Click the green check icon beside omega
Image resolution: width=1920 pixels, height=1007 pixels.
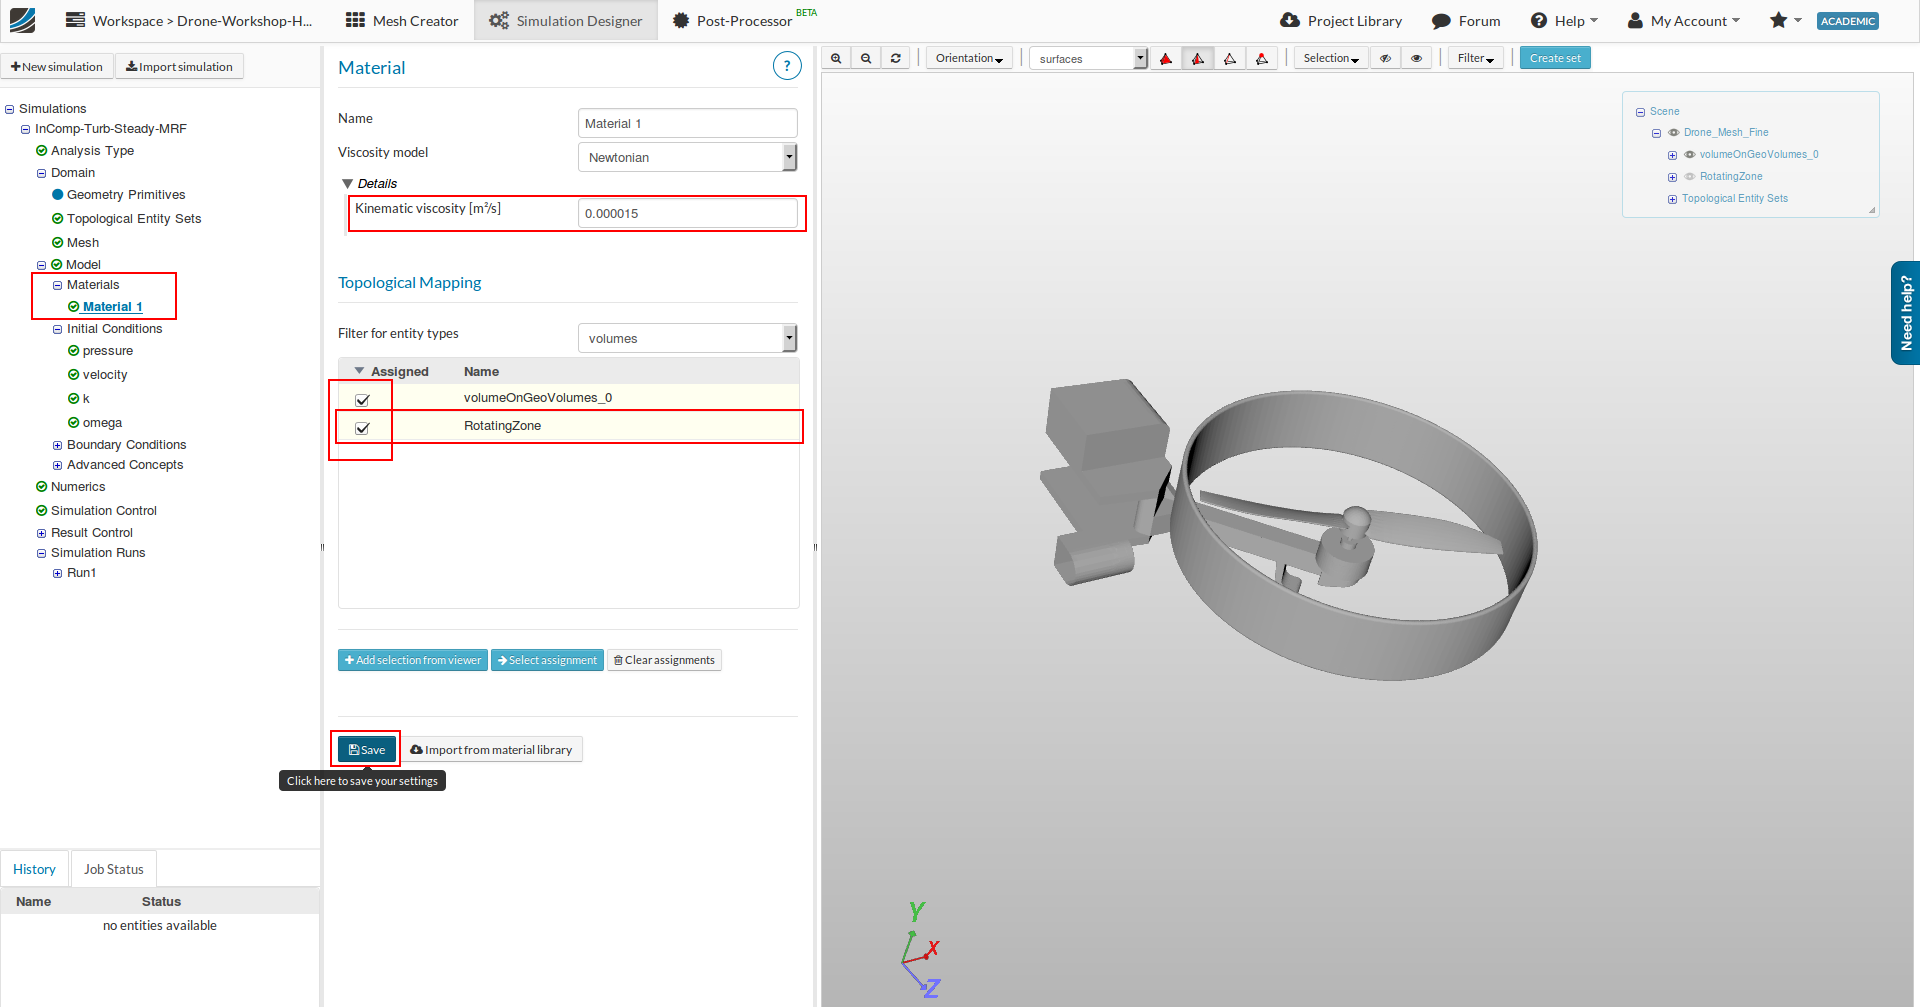pos(74,423)
